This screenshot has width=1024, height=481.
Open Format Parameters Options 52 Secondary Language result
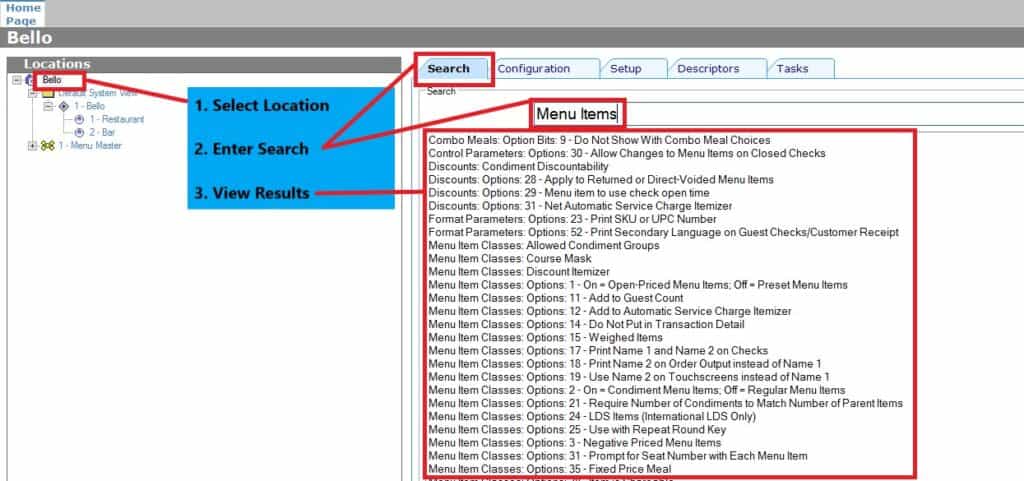(664, 232)
